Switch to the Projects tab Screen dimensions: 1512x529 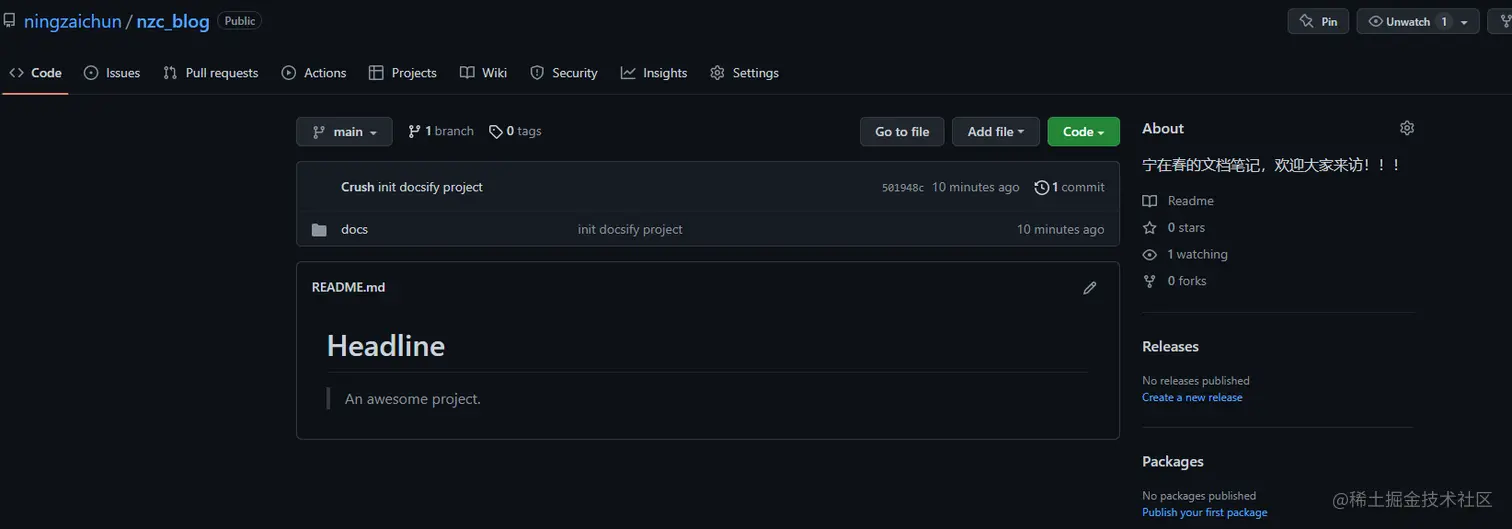(x=403, y=73)
